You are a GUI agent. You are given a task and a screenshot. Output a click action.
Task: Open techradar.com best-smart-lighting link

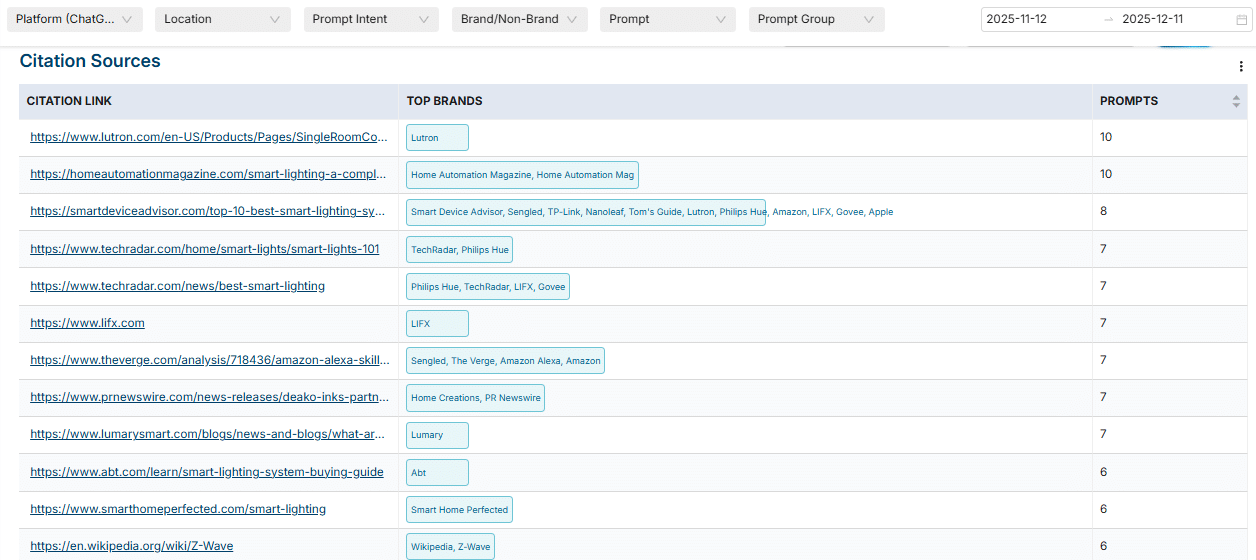point(177,286)
